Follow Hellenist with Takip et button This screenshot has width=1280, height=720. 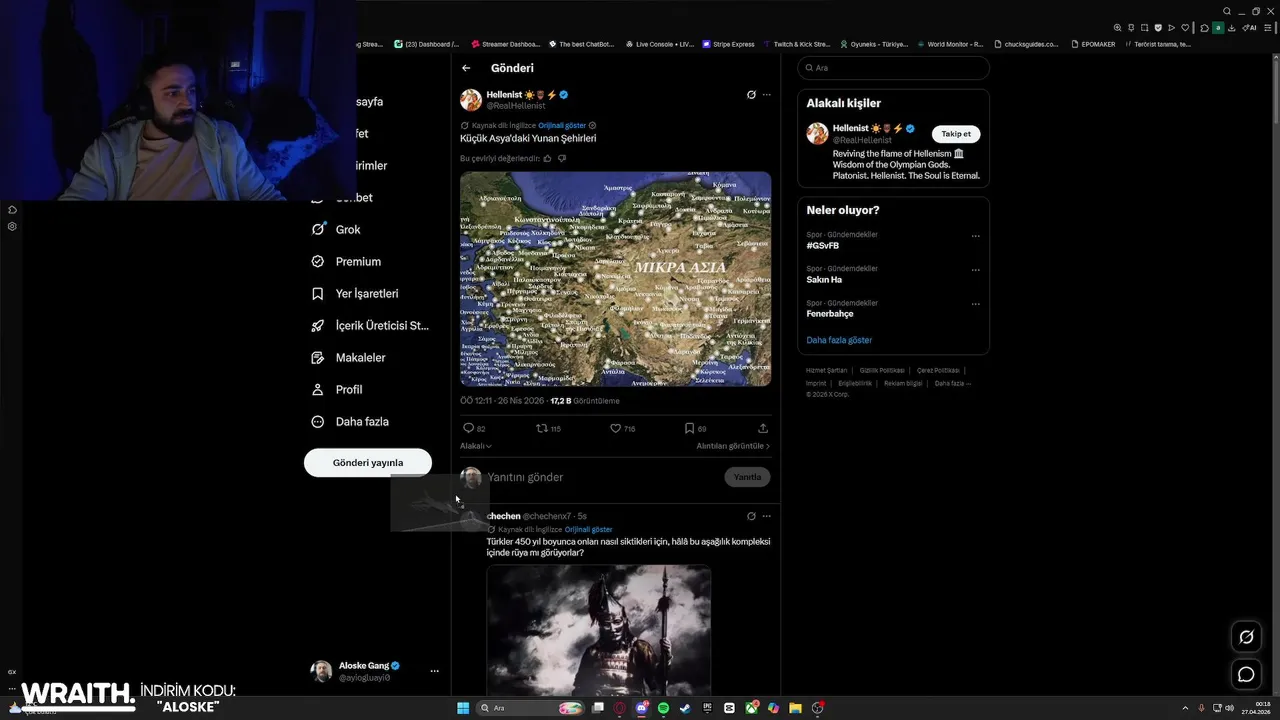[956, 134]
